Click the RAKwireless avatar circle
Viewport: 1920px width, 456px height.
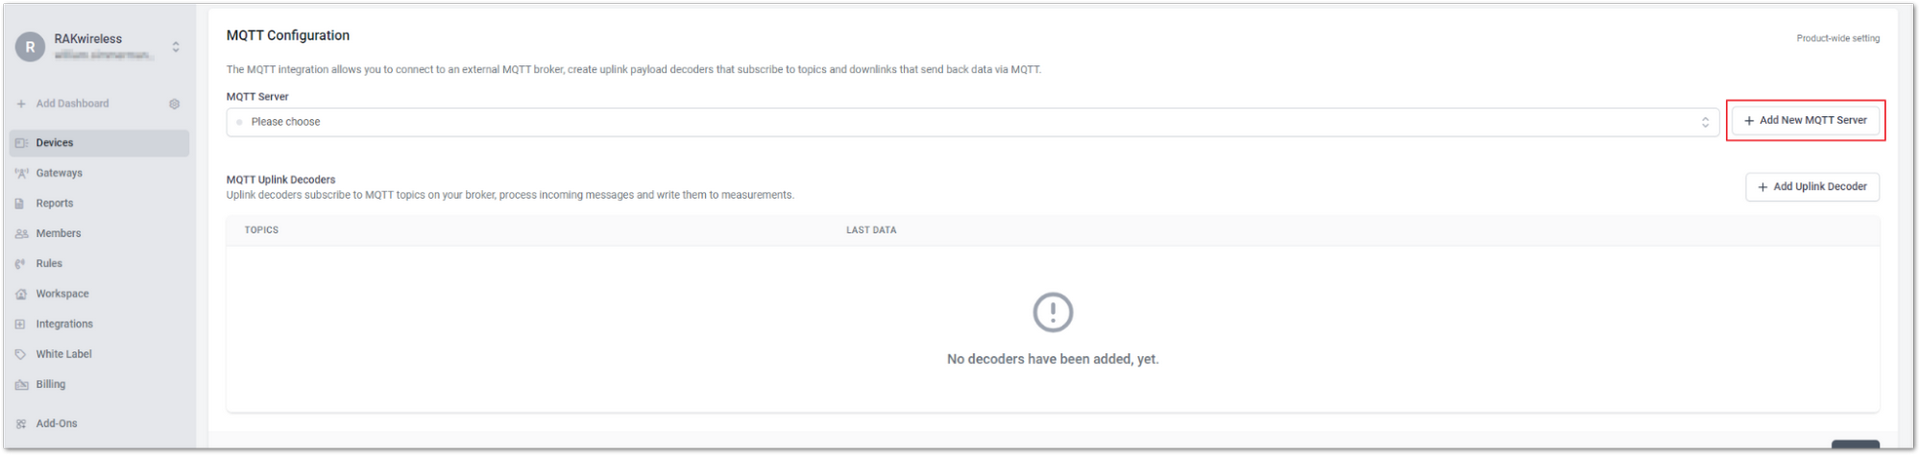coord(30,47)
